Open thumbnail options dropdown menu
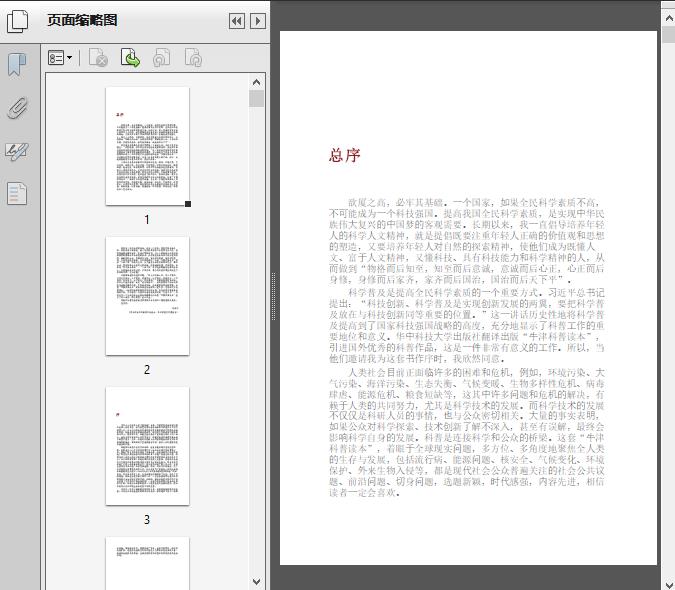This screenshot has width=675, height=590. (61, 59)
